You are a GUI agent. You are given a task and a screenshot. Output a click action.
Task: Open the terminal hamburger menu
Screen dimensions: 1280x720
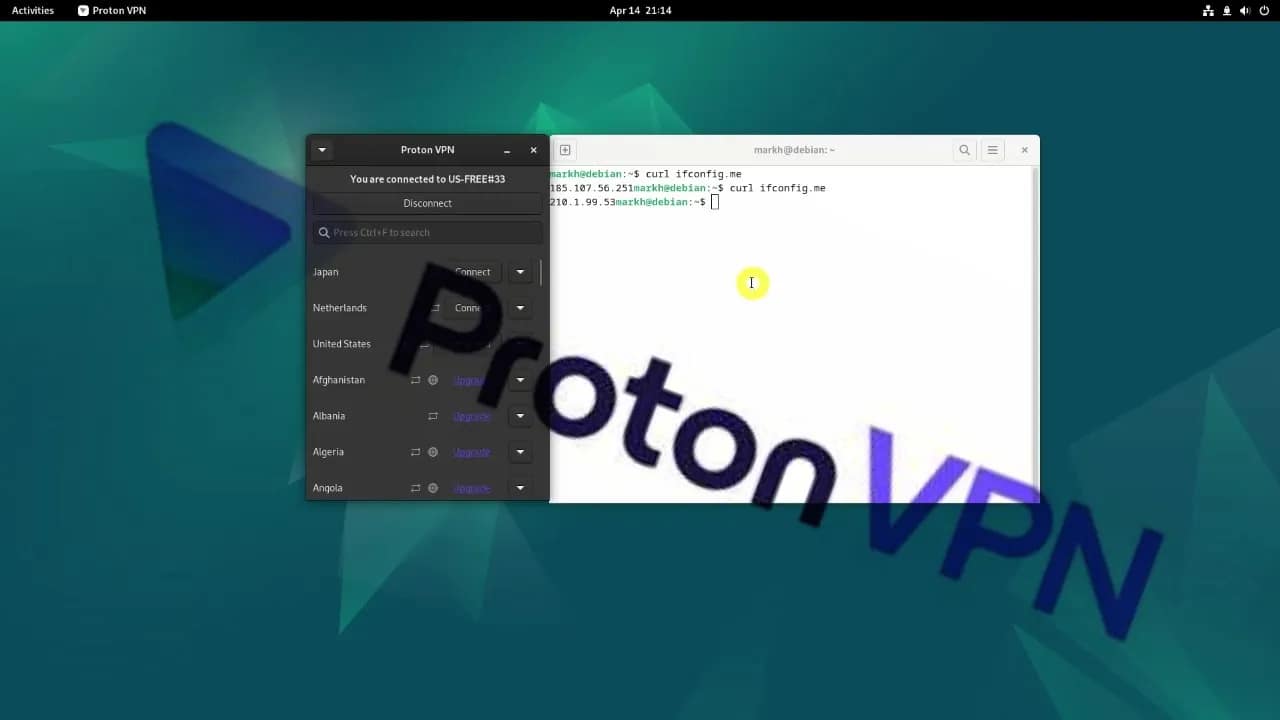point(992,150)
